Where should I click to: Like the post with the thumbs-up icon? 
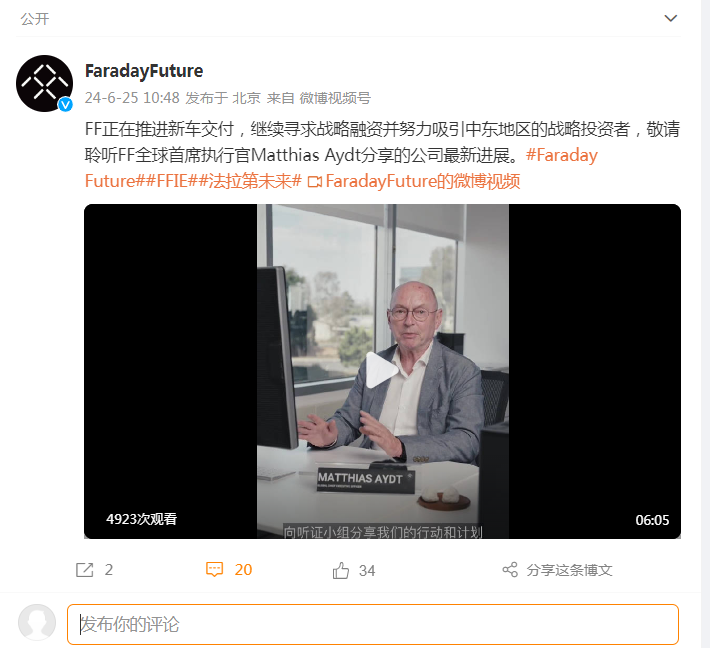click(341, 570)
